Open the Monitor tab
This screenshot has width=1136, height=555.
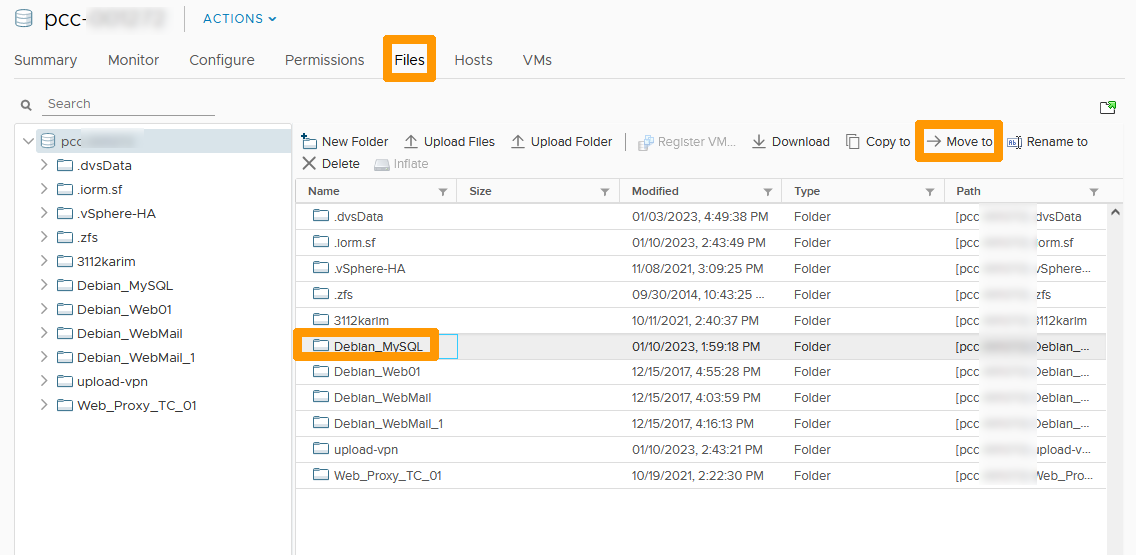tap(133, 60)
